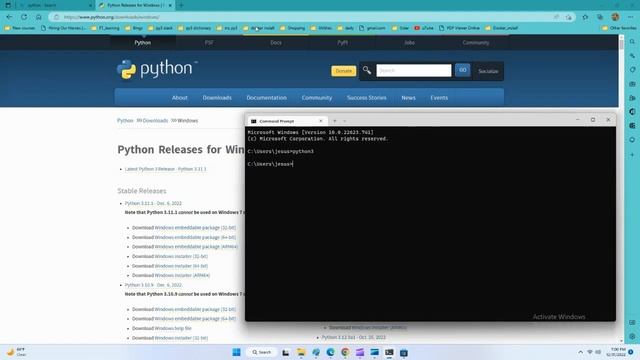Click the browser address bar

tap(302, 17)
